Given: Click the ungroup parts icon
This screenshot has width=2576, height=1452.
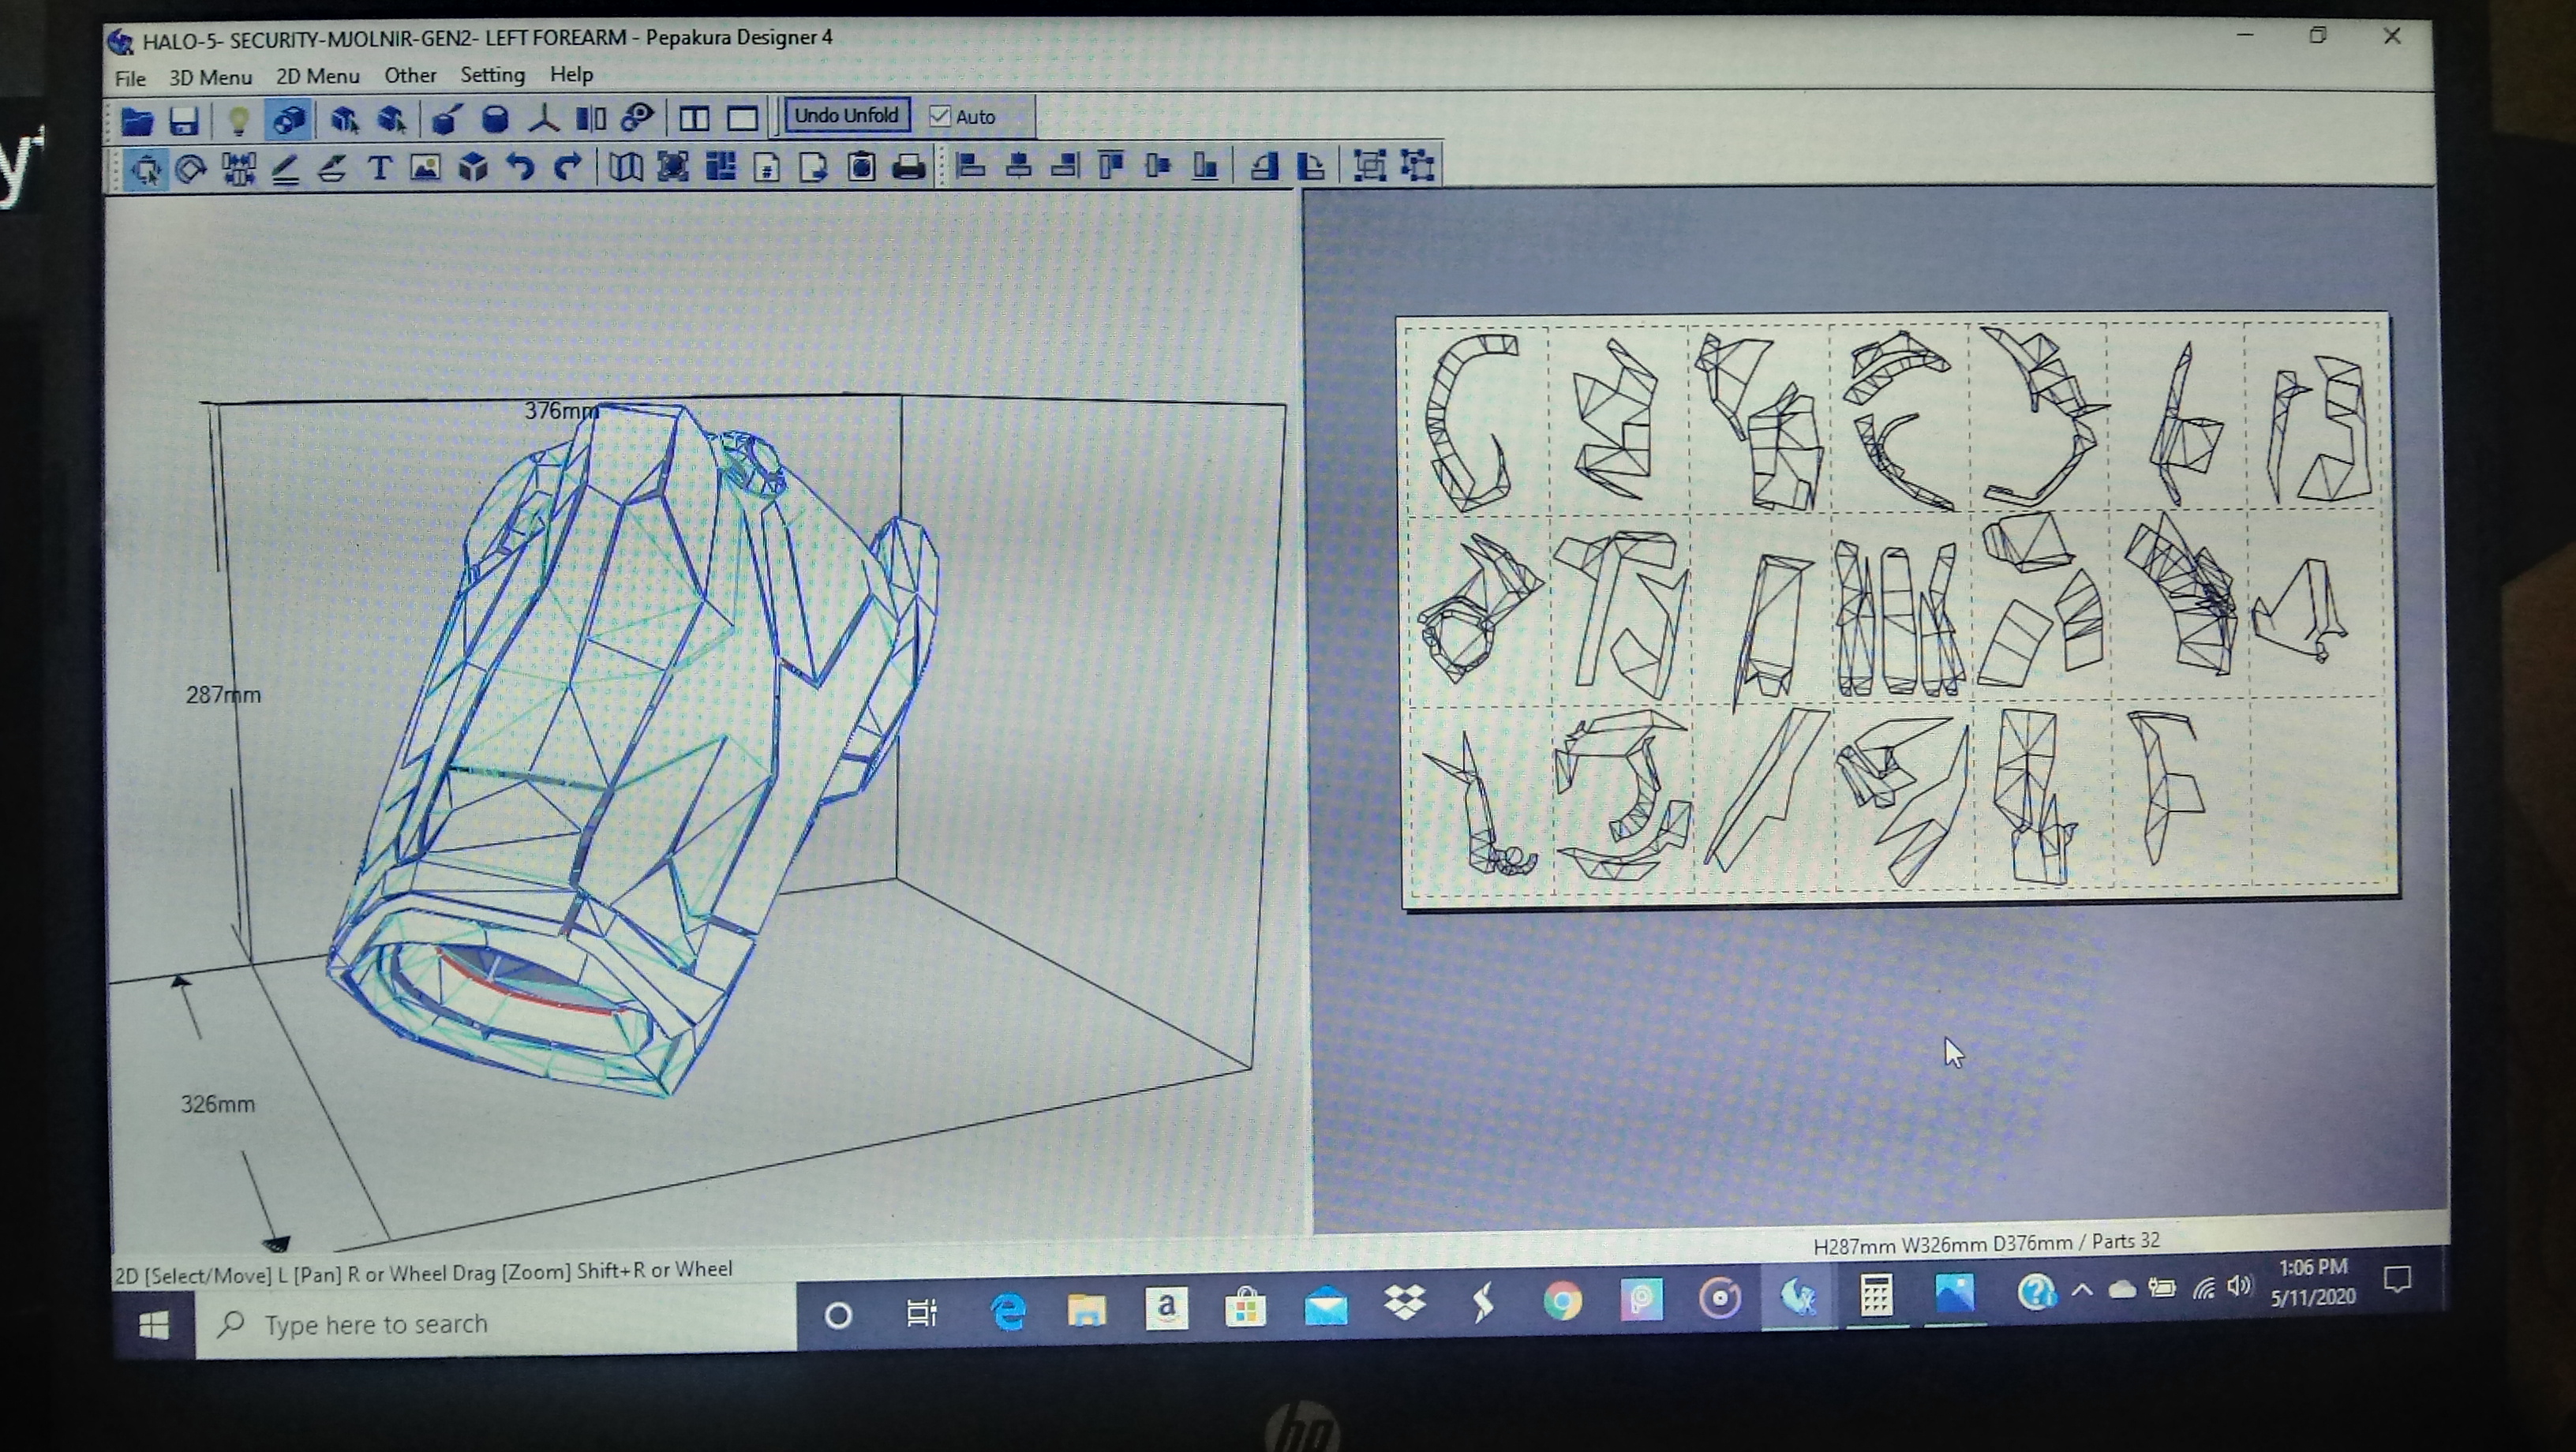Looking at the screenshot, I should [1417, 165].
